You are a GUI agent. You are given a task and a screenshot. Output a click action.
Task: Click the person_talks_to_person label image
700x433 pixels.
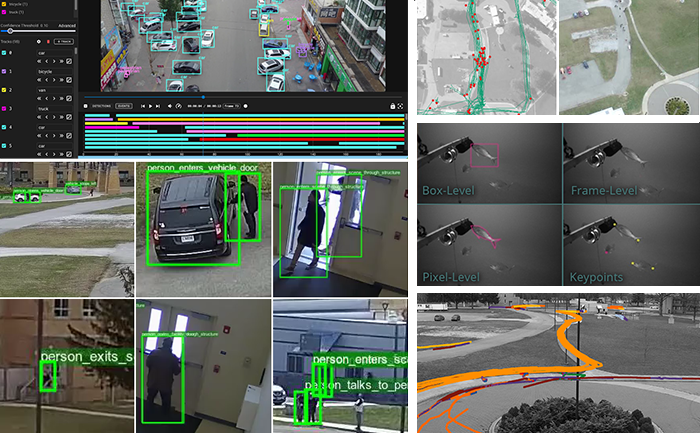tap(340, 366)
